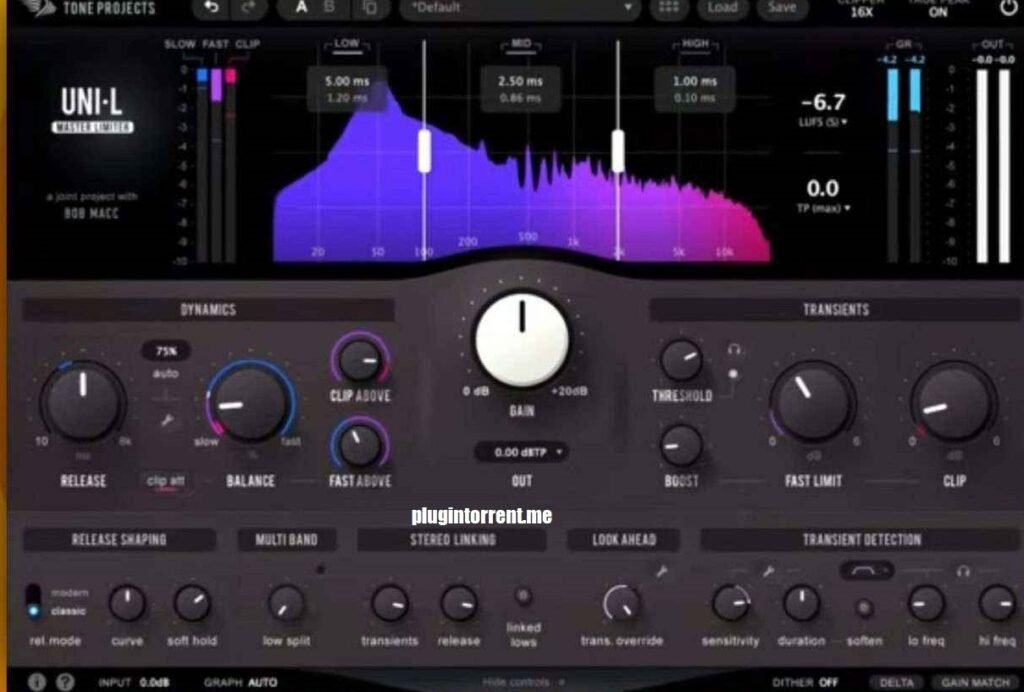Image resolution: width=1024 pixels, height=692 pixels.
Task: Open the preset browser grid icon
Action: tap(669, 8)
